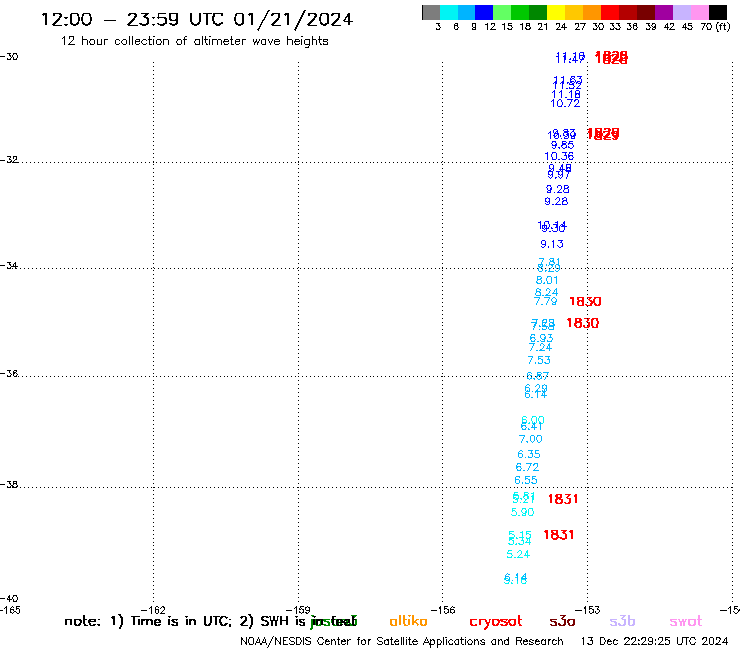The width and height of the screenshot is (740, 650).
Task: Select the wave height value 6.35
Action: click(x=529, y=454)
